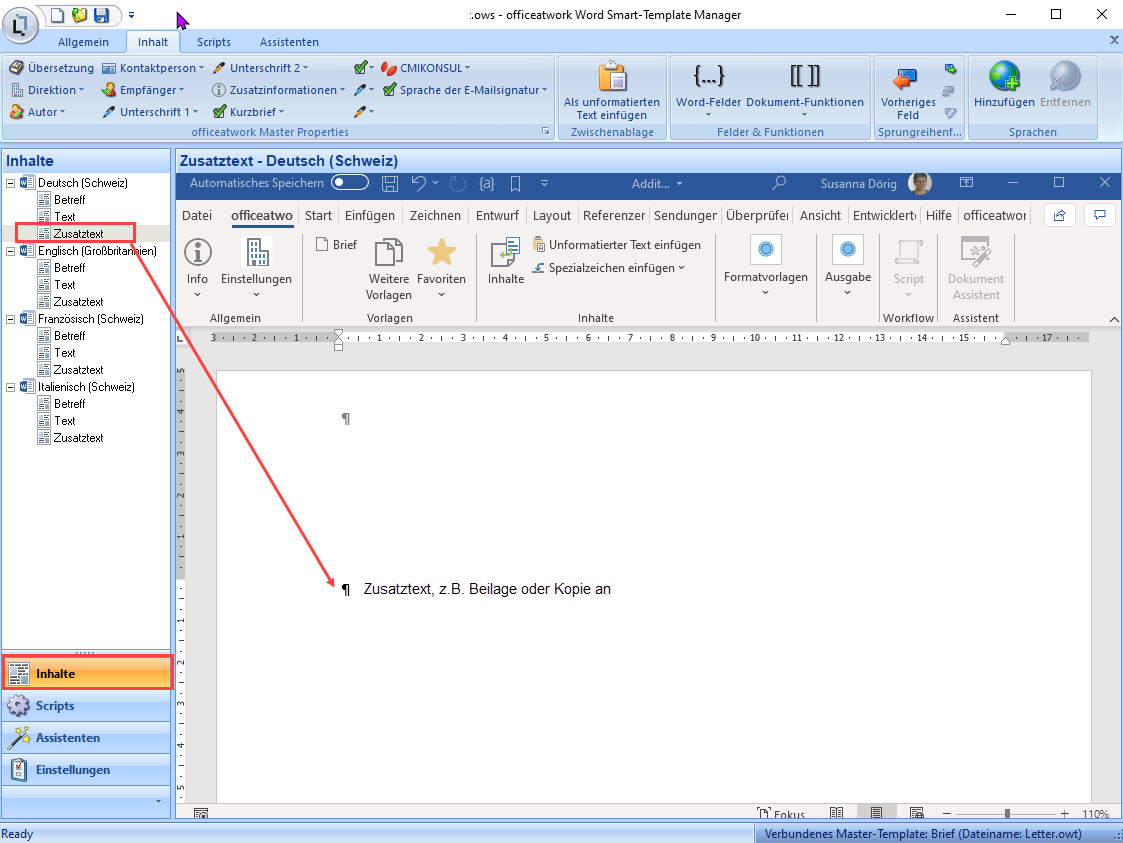Click Unformatierter Text einfügen
The image size is (1123, 843).
click(617, 245)
